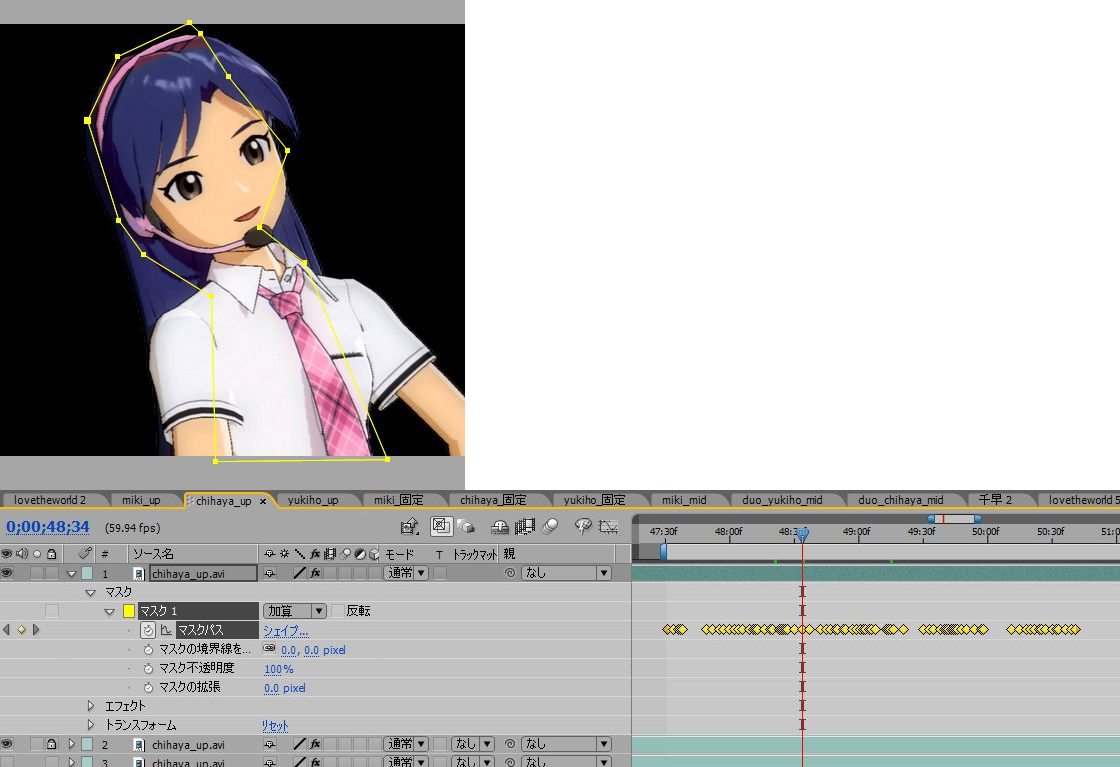The image size is (1120, 767).
Task: Toggle the 反転 invert mask checkbox
Action: pos(338,611)
